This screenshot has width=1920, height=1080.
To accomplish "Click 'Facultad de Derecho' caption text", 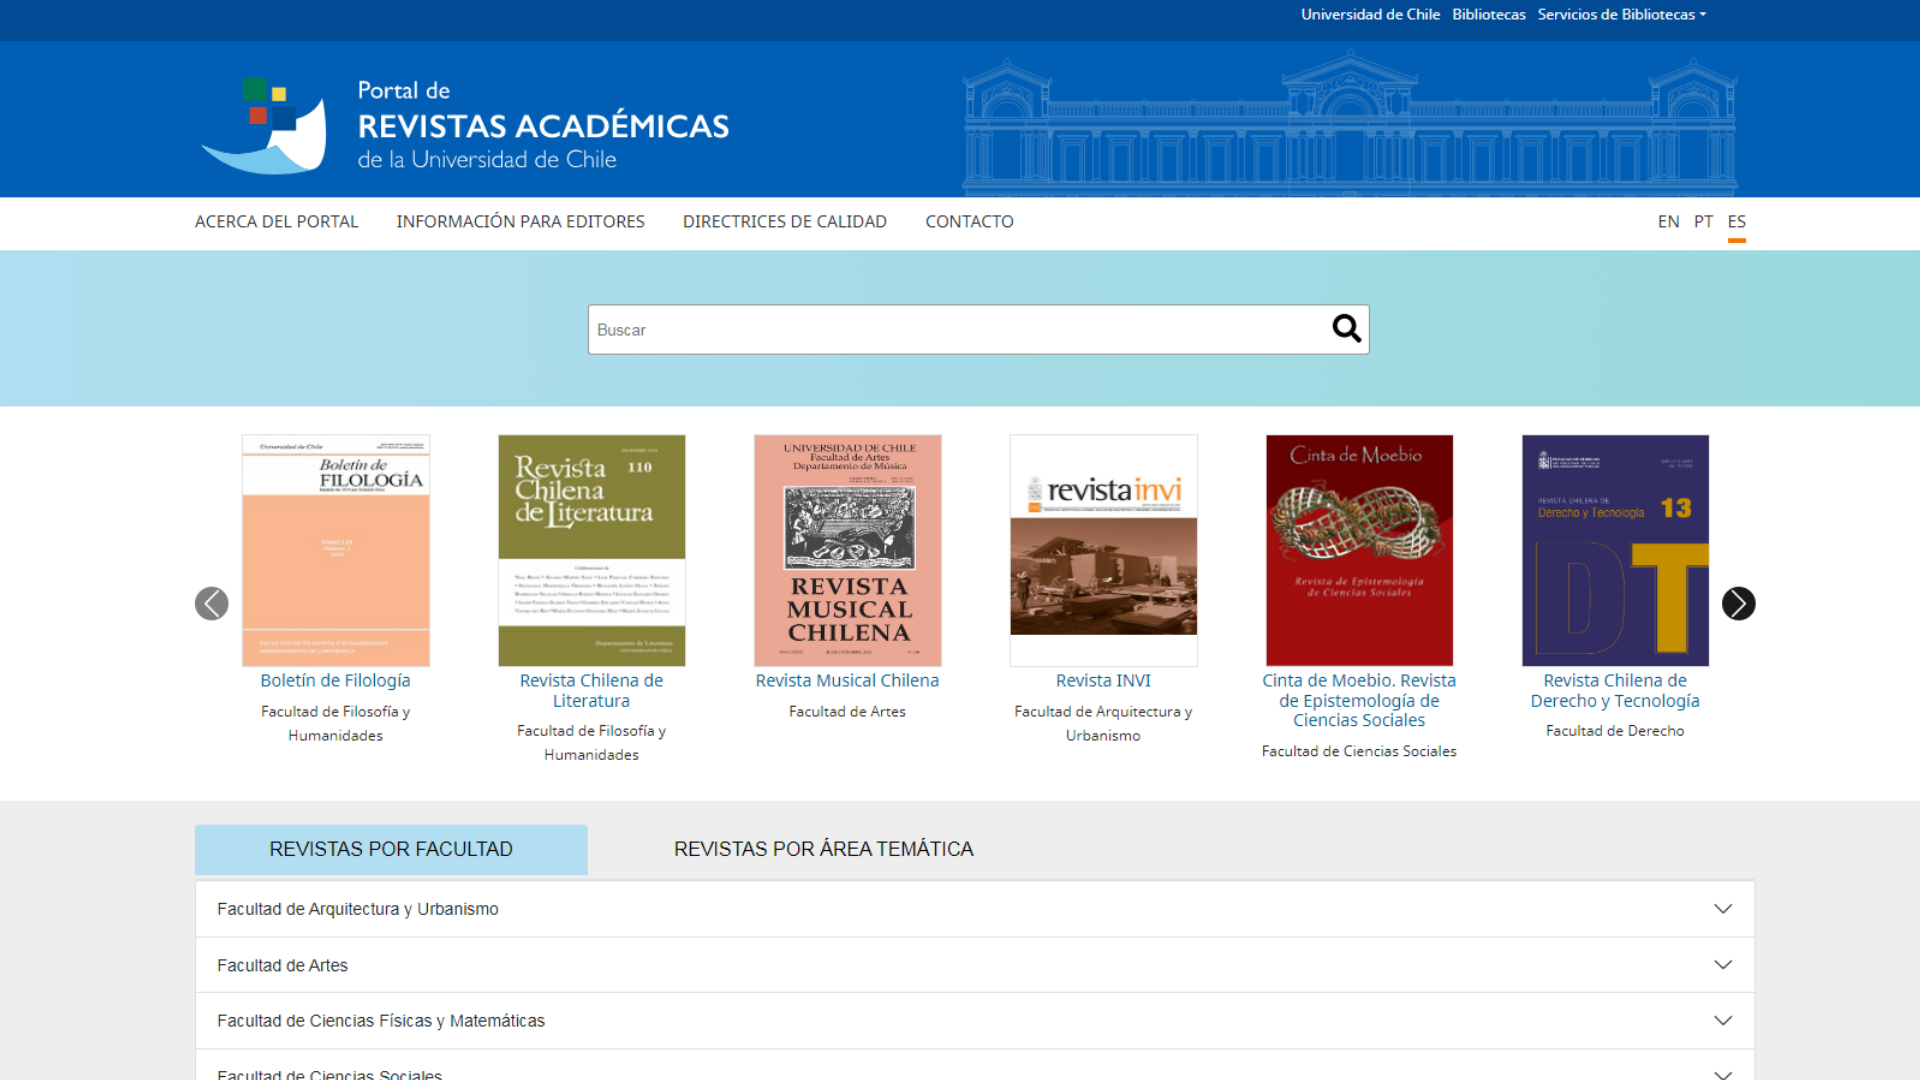I will [1615, 731].
